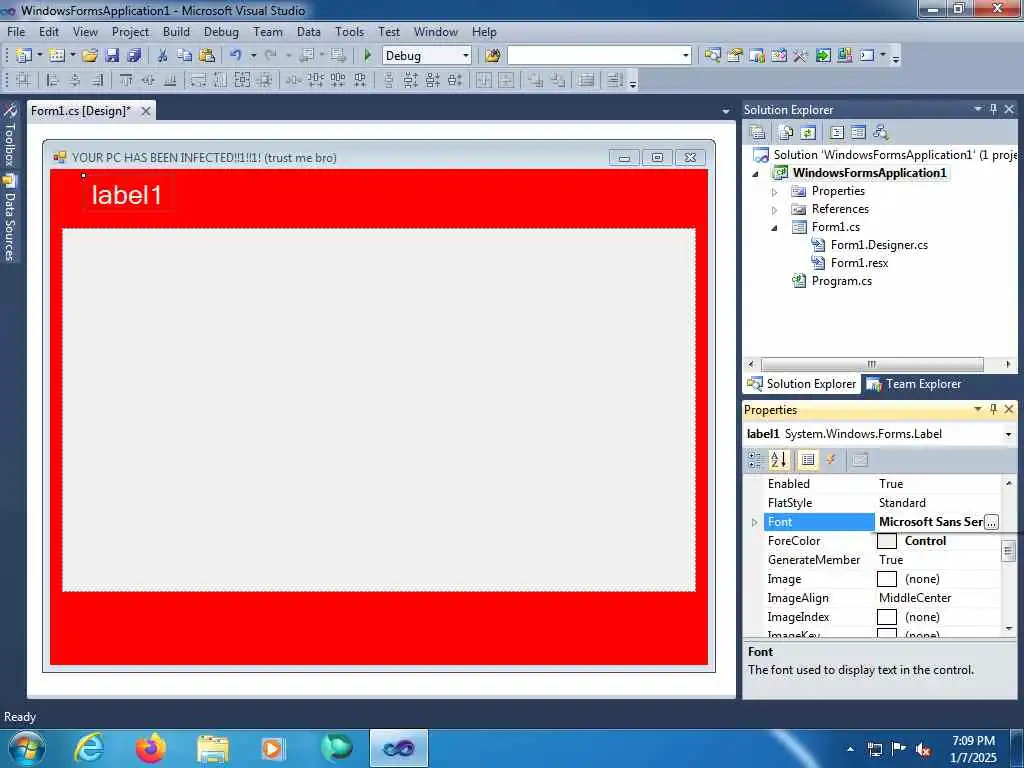Image resolution: width=1024 pixels, height=768 pixels.
Task: Open the New Project dropdown arrow
Action: click(39, 56)
